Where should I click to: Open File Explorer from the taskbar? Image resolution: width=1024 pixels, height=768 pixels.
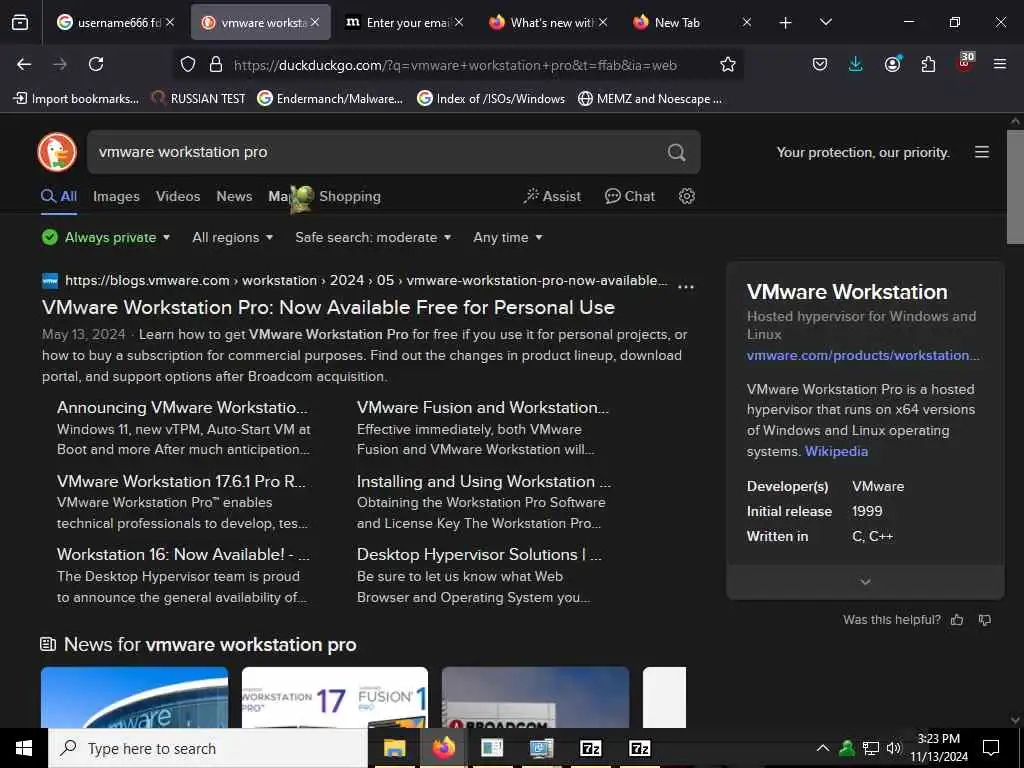coord(394,748)
